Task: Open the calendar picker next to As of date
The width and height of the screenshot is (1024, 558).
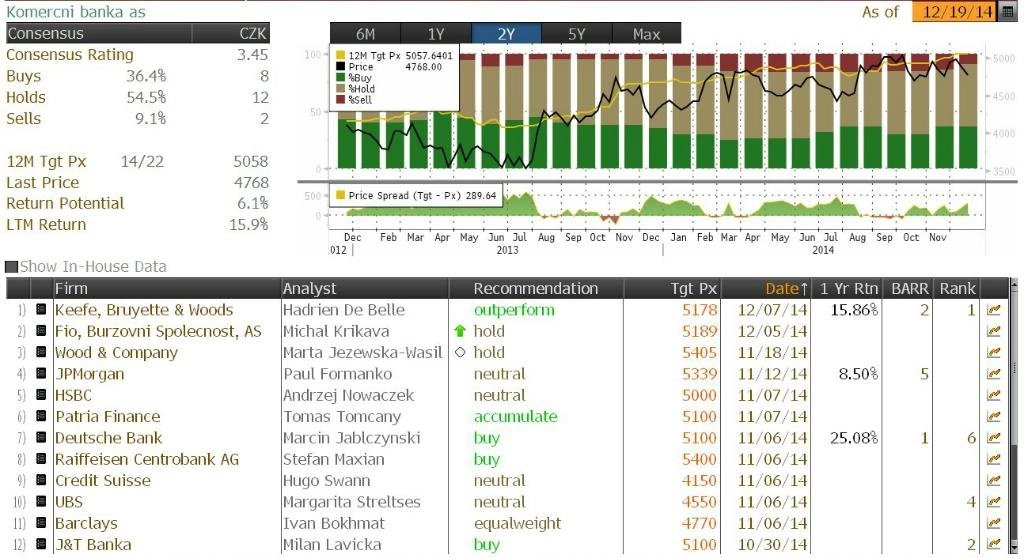Action: (x=1008, y=12)
